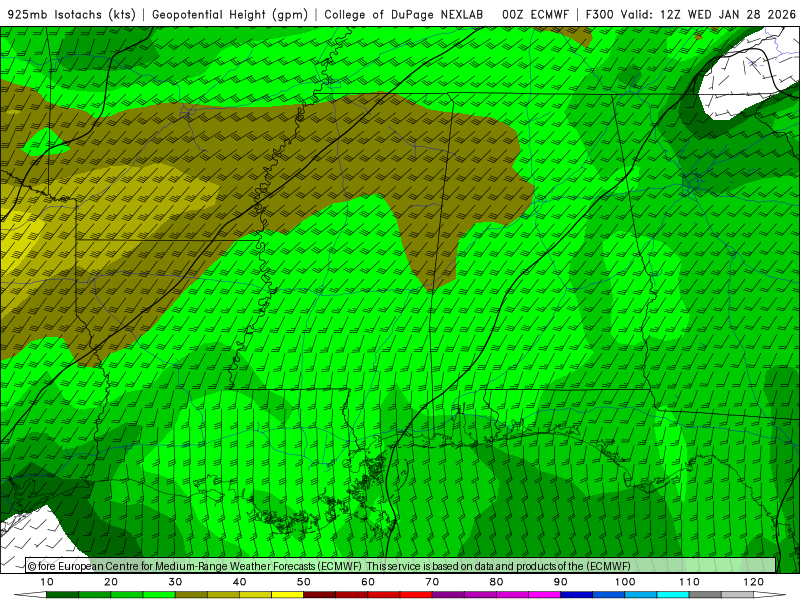Click the bright magenta swatch before 90 kts
The height and width of the screenshot is (600, 800).
click(x=544, y=595)
